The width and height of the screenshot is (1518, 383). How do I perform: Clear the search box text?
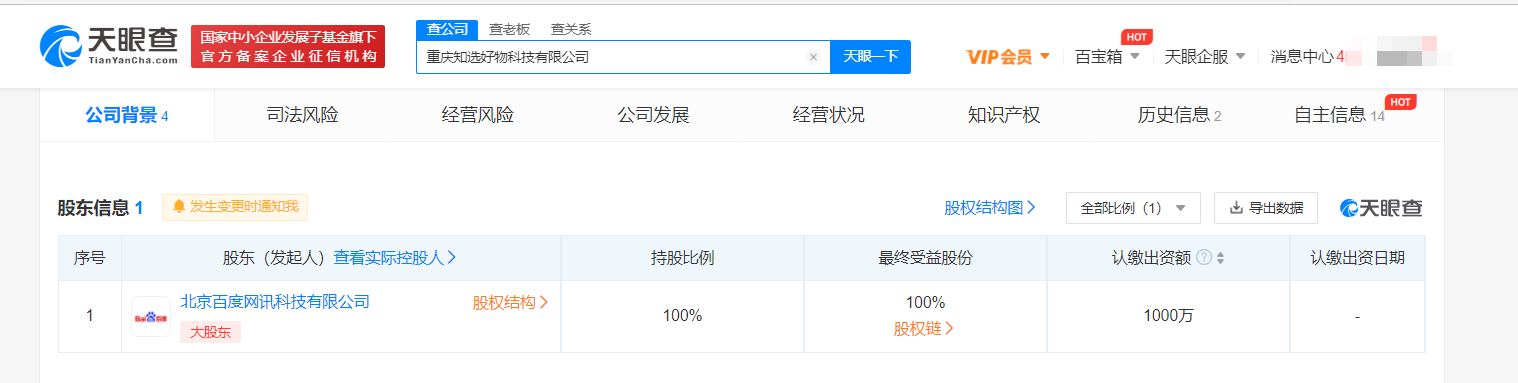813,57
